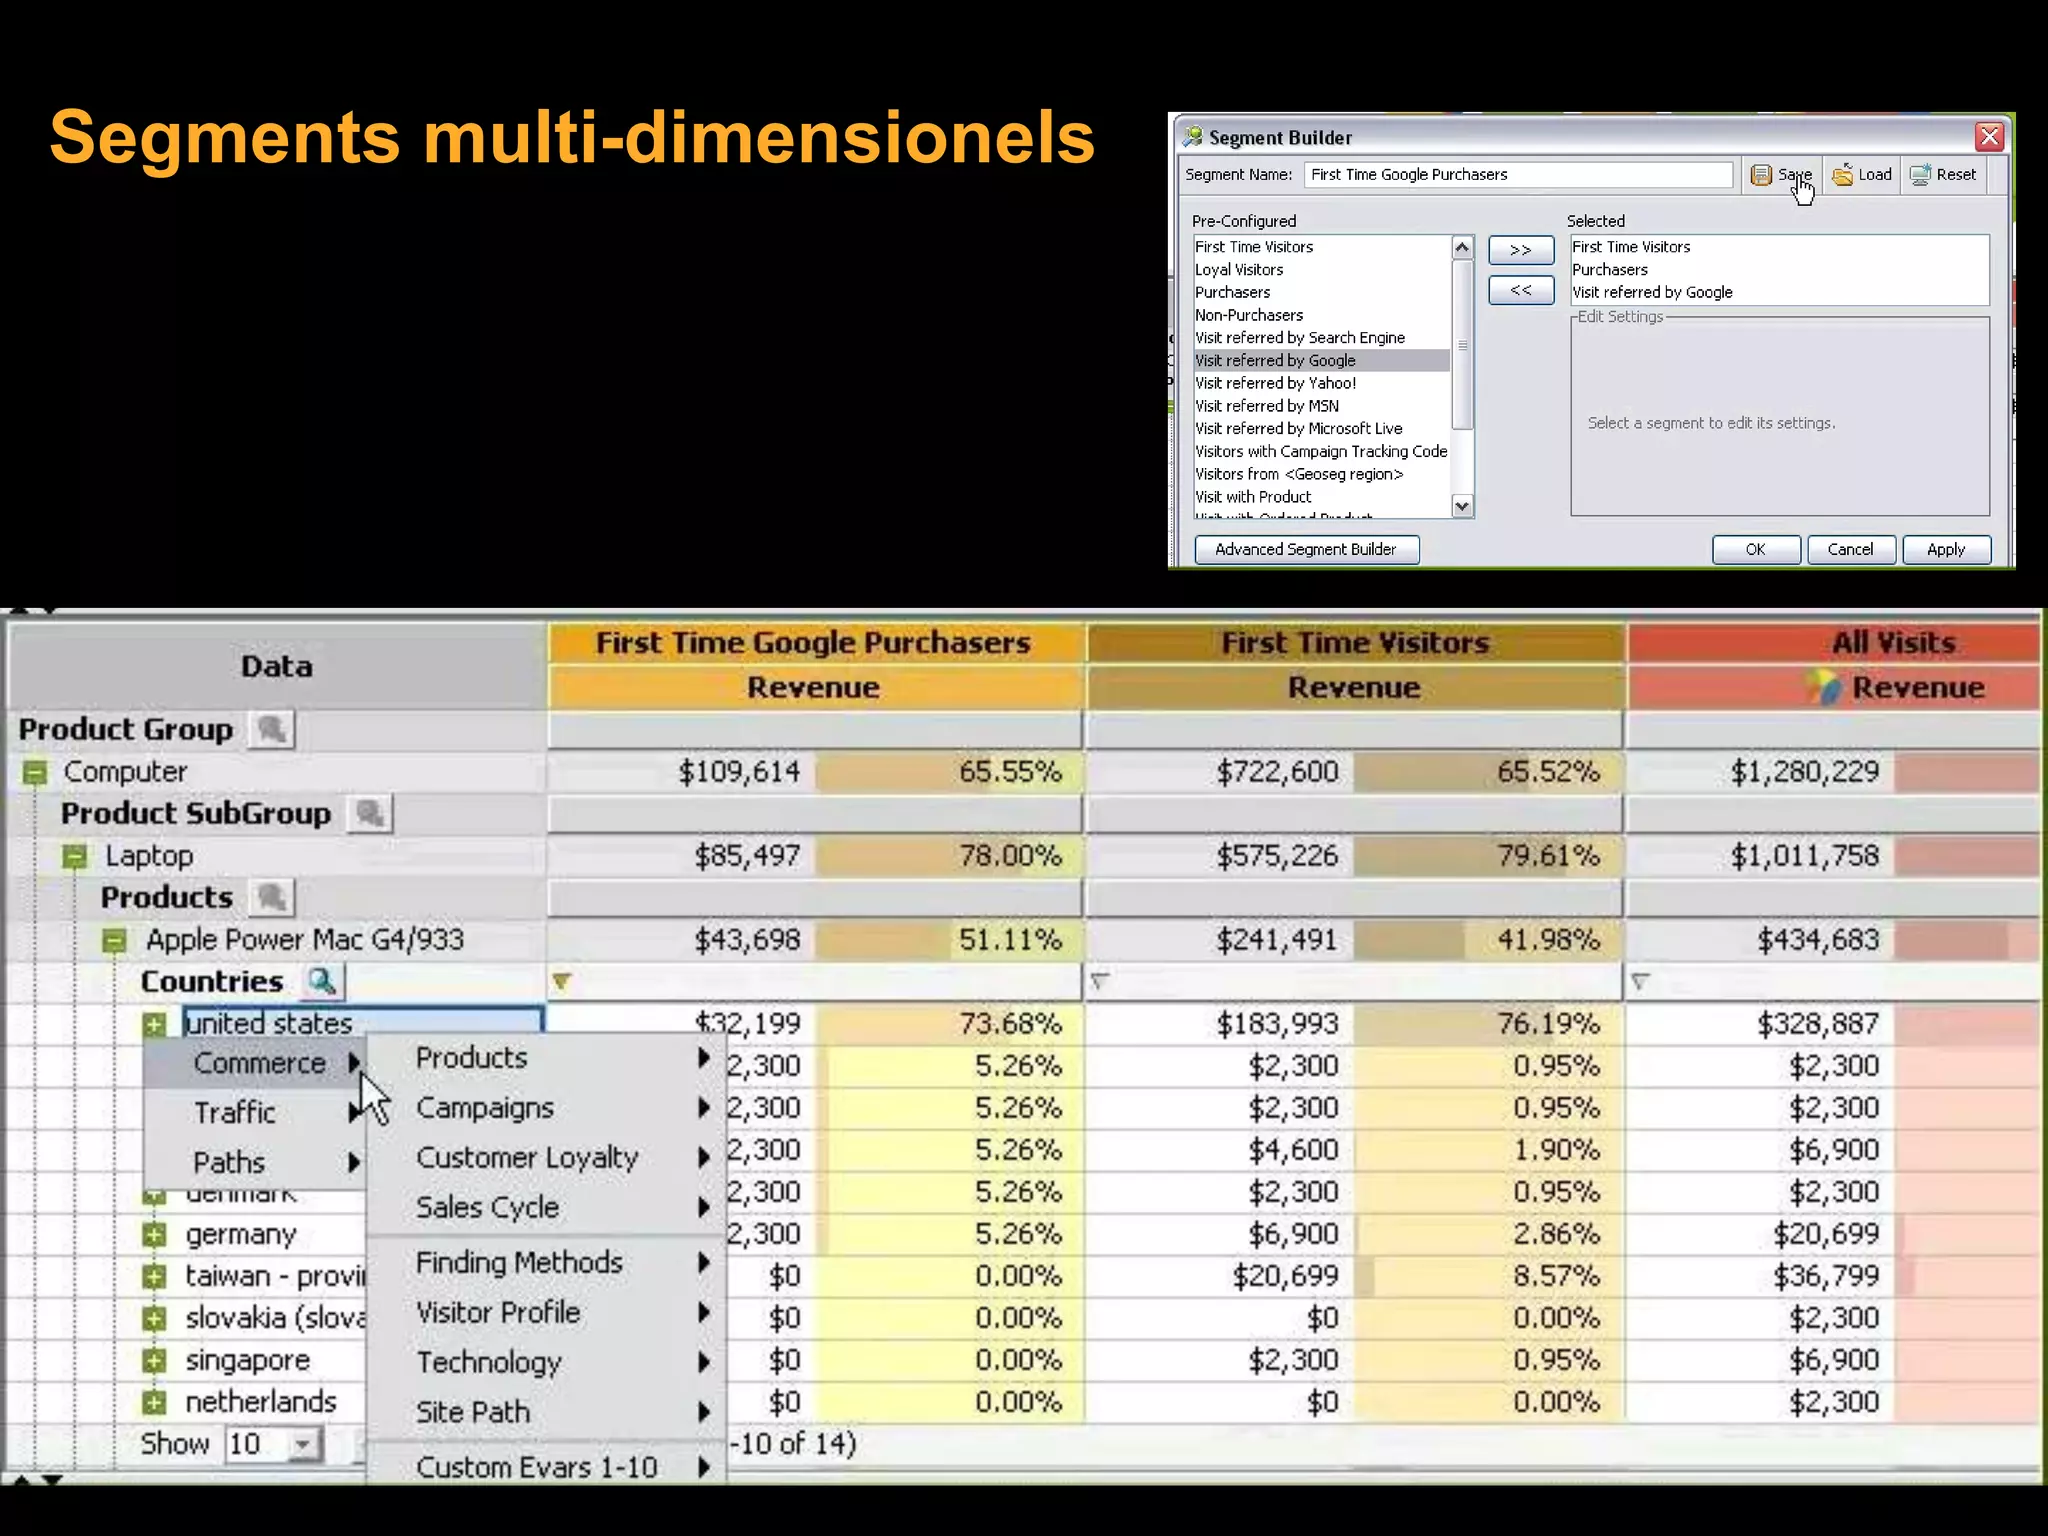Screen dimensions: 2048x1536
Task: Click the First Time Visitors column header
Action: tap(1355, 643)
